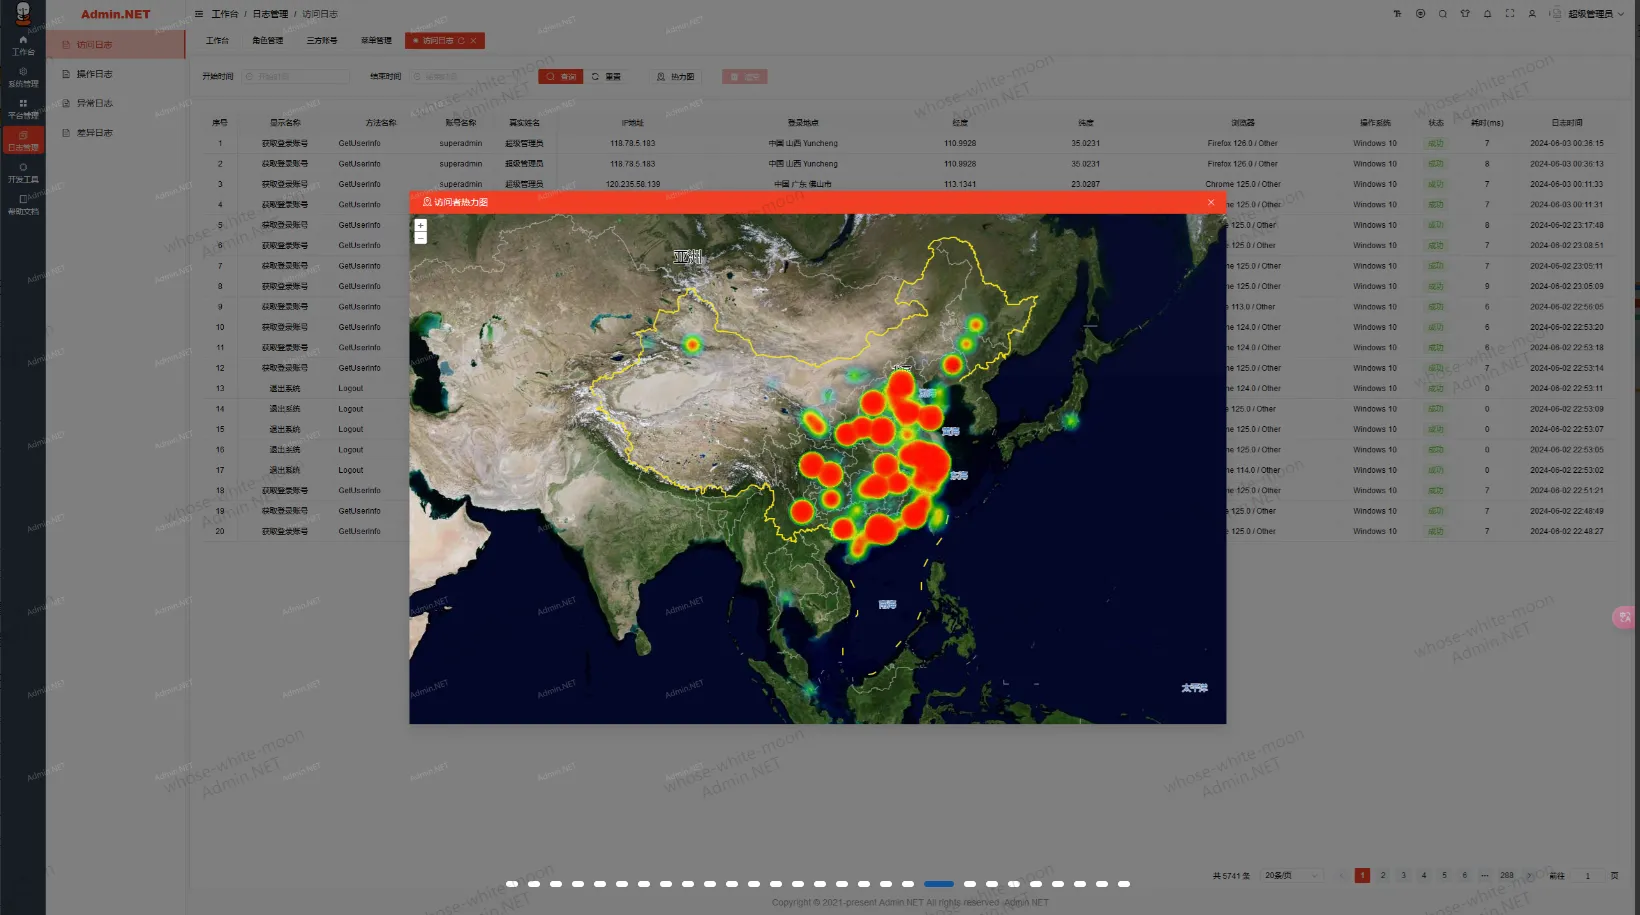Click the 重置 reset button
The width and height of the screenshot is (1640, 915).
click(x=606, y=76)
